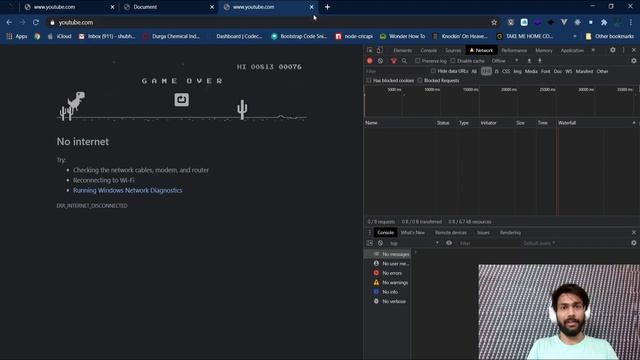The width and height of the screenshot is (640, 360).
Task: Open DevTools main settings gear
Action: 613,50
